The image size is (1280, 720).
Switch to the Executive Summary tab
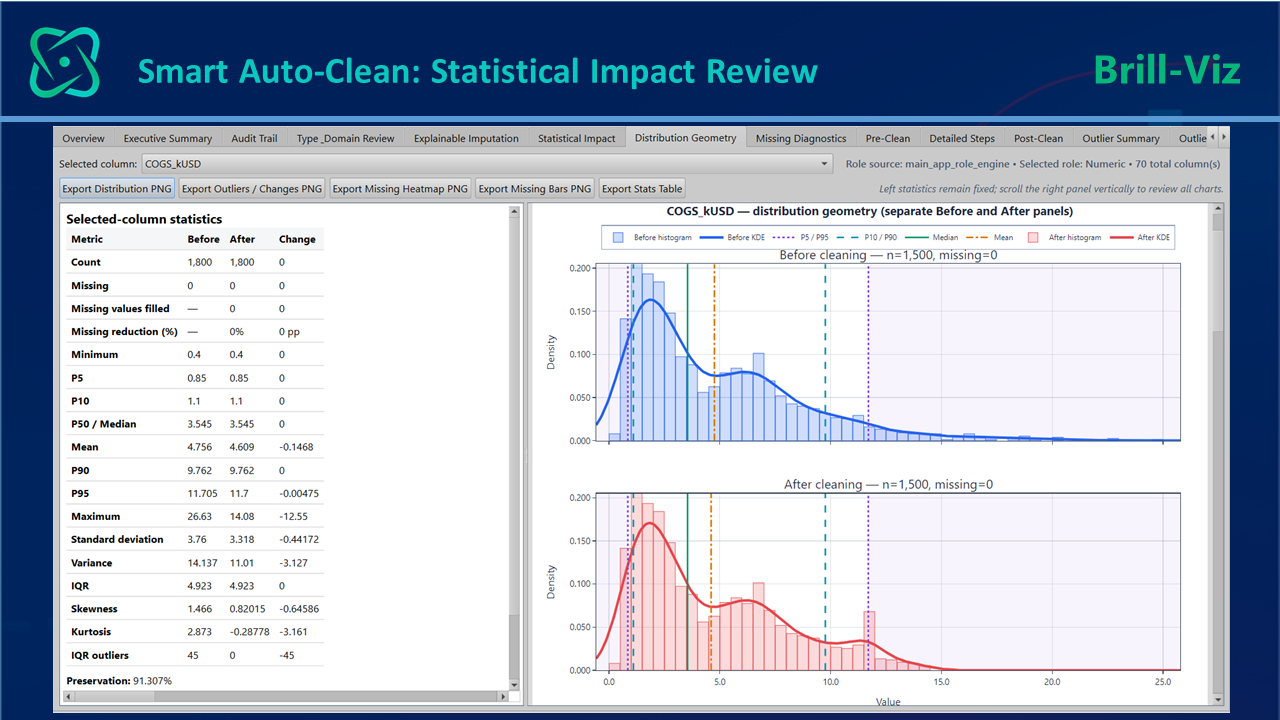click(168, 138)
